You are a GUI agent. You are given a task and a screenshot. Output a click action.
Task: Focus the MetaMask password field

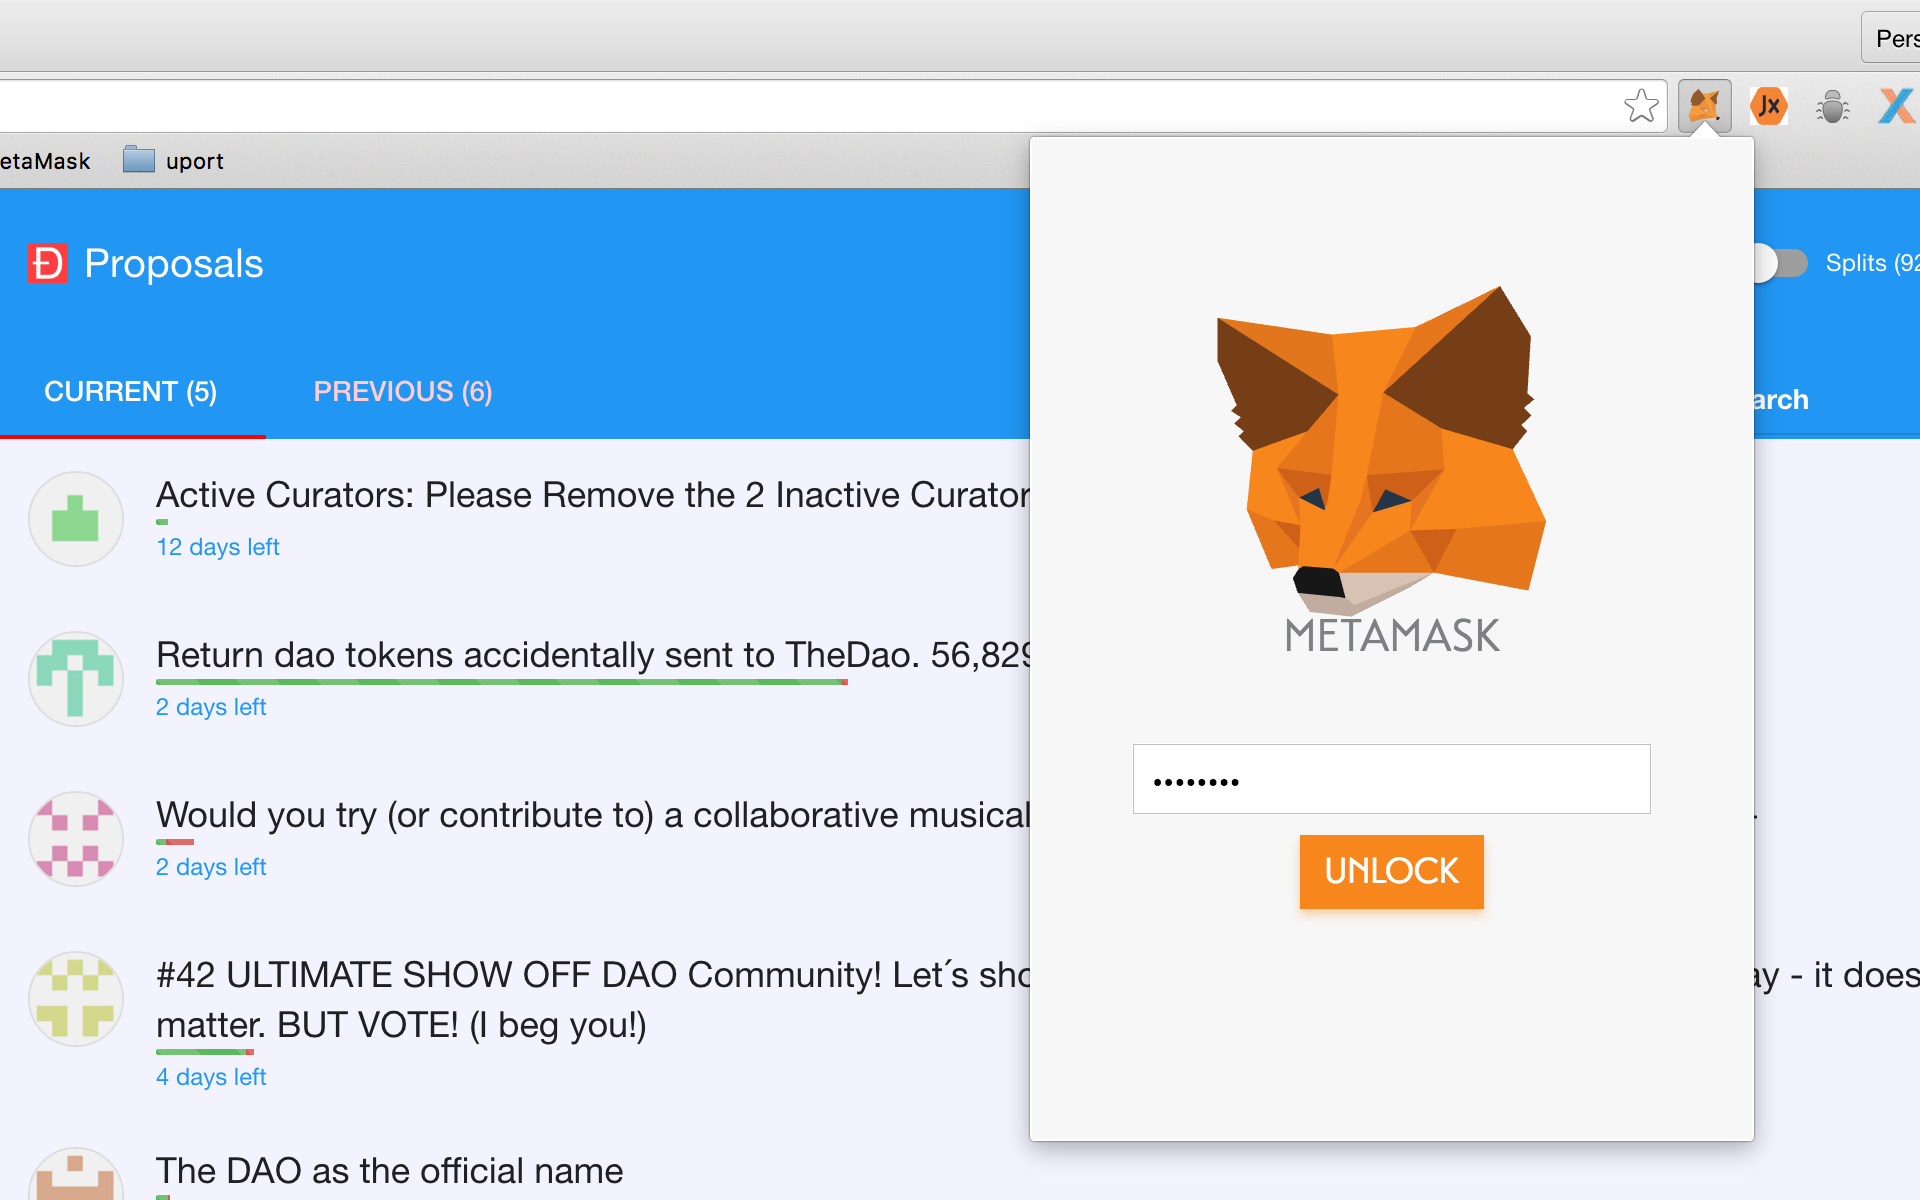[1391, 779]
